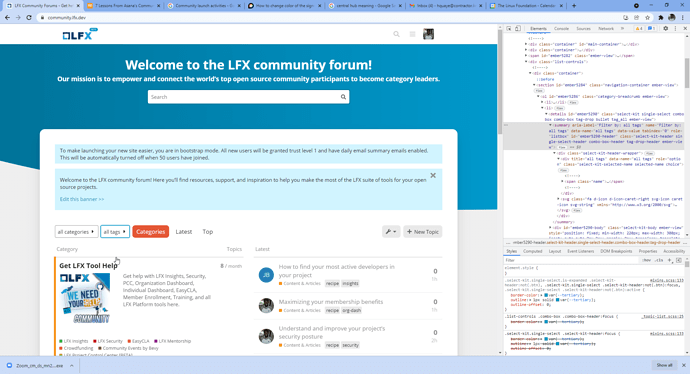
Task: Go back with the browser back arrow
Action: pyautogui.click(x=7, y=18)
